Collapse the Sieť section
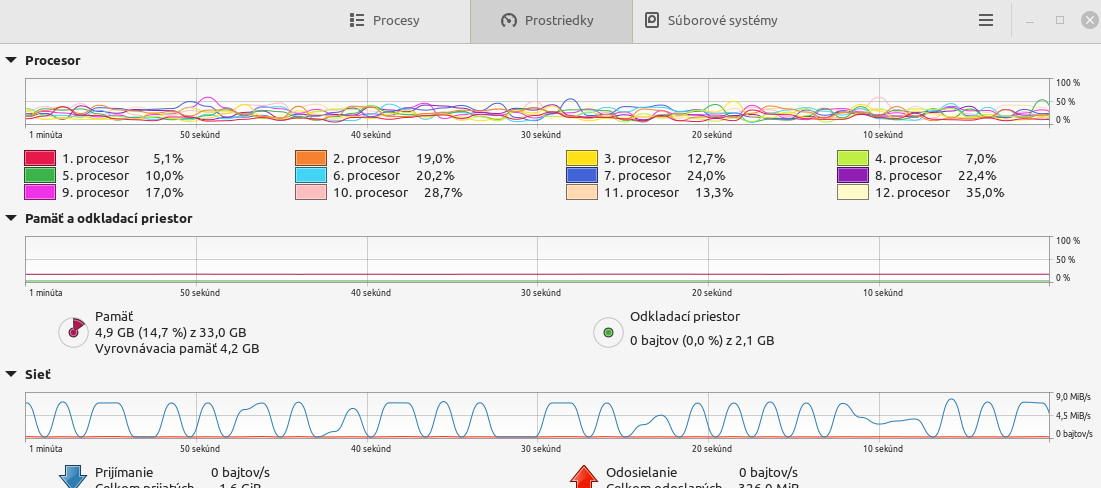1101x488 pixels. (x=11, y=375)
